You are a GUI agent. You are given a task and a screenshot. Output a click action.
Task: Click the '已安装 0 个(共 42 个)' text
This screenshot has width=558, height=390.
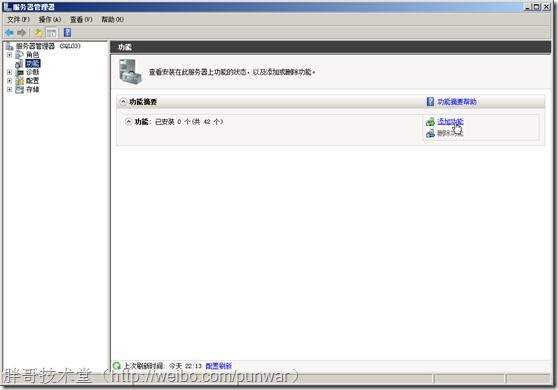pyautogui.click(x=189, y=122)
